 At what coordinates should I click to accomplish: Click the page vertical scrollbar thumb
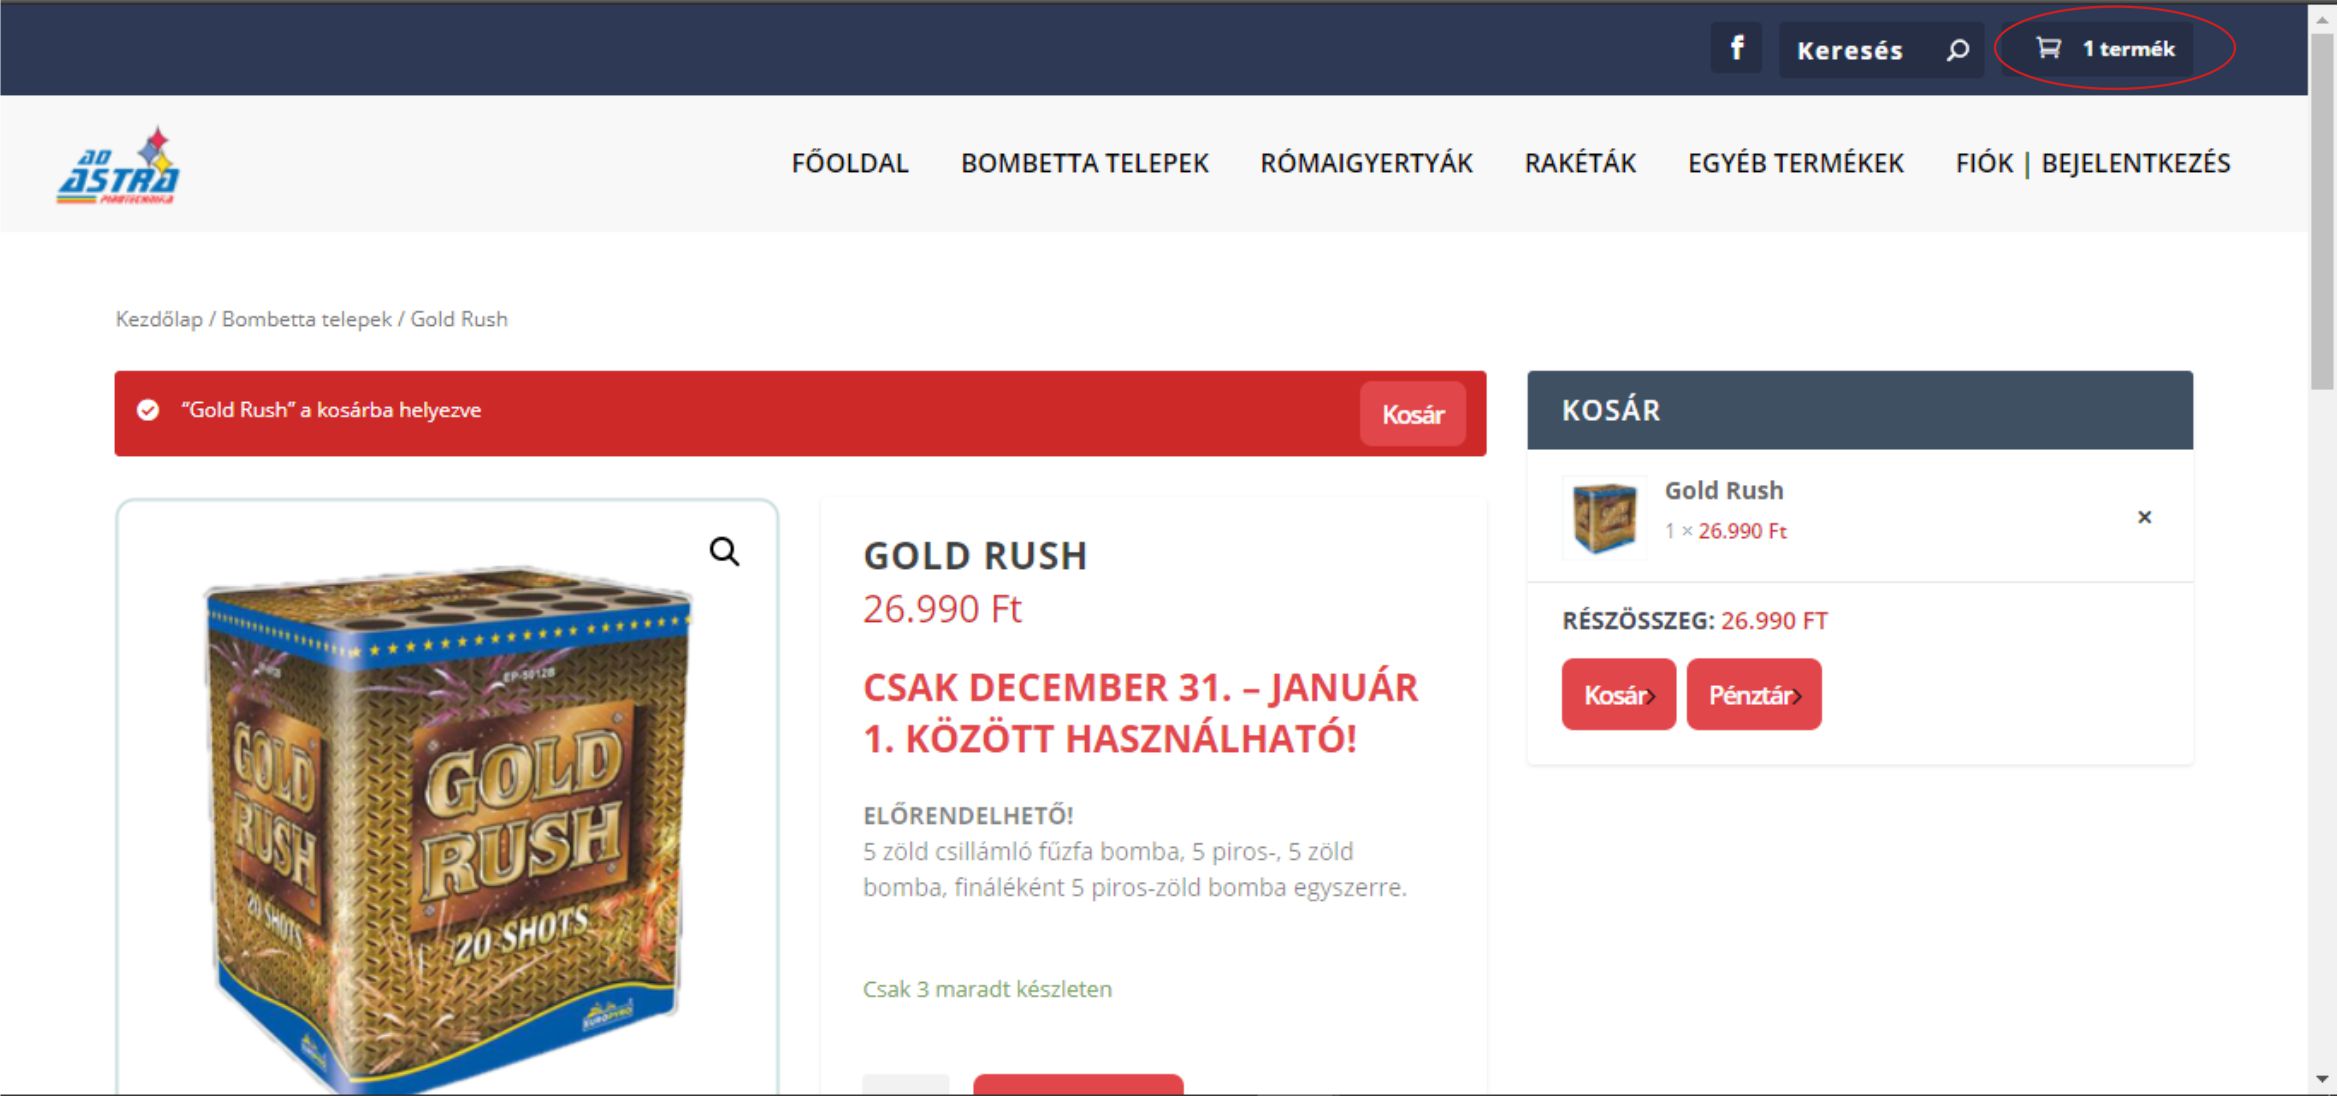coord(2322,210)
